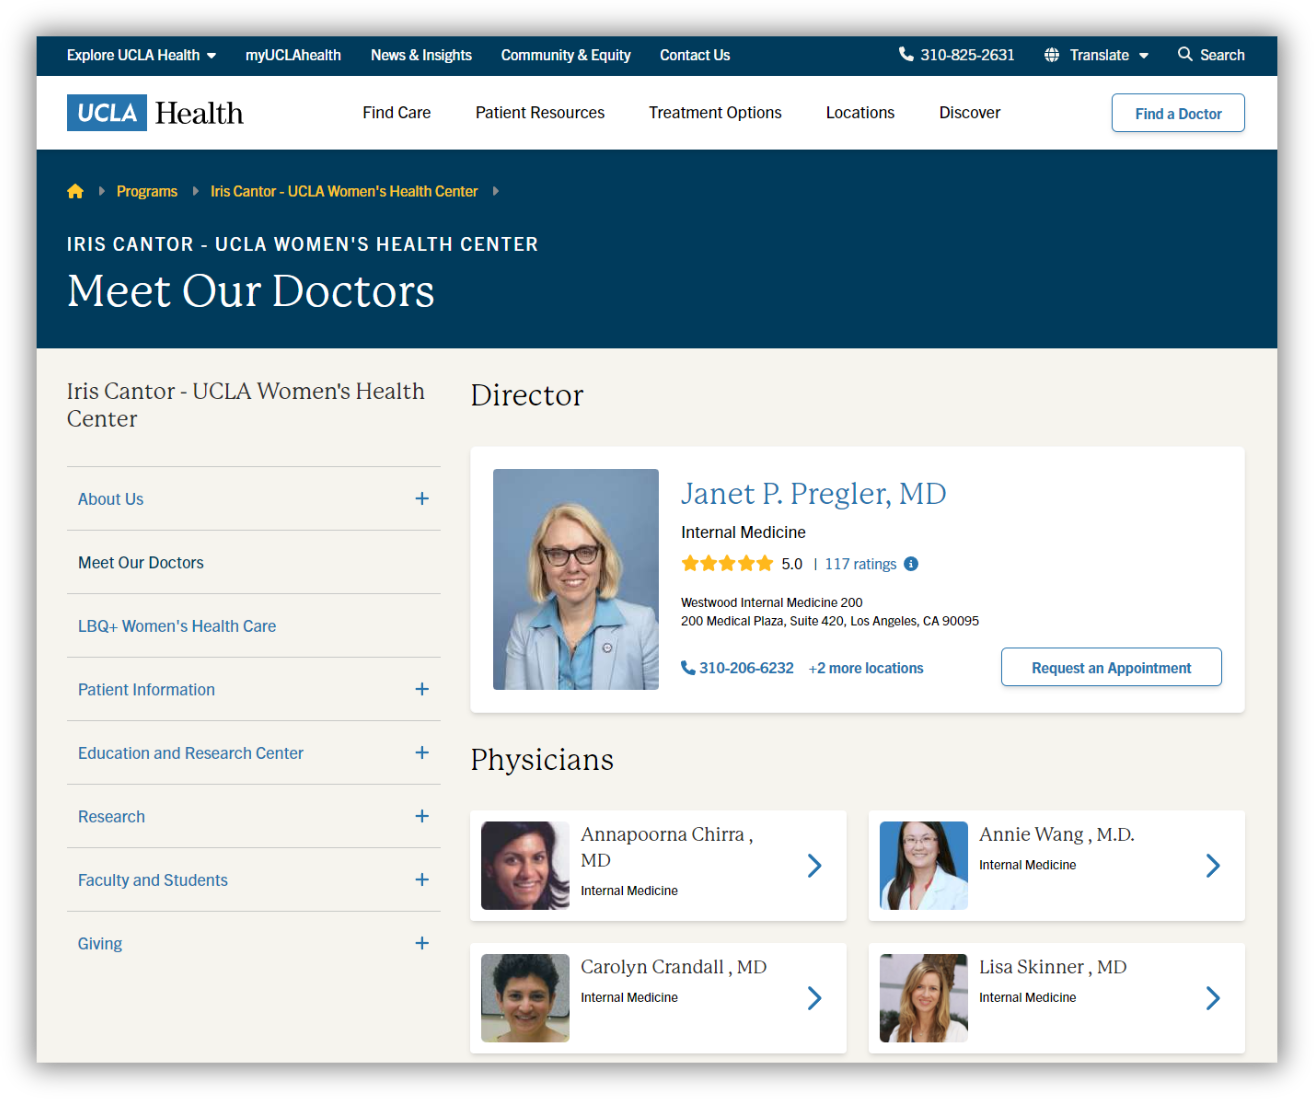Image resolution: width=1314 pixels, height=1099 pixels.
Task: Open the Discover menu
Action: tap(970, 113)
